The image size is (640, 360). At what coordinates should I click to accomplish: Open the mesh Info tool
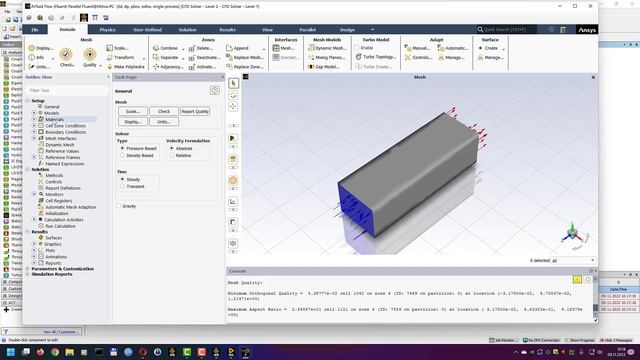click(37, 58)
